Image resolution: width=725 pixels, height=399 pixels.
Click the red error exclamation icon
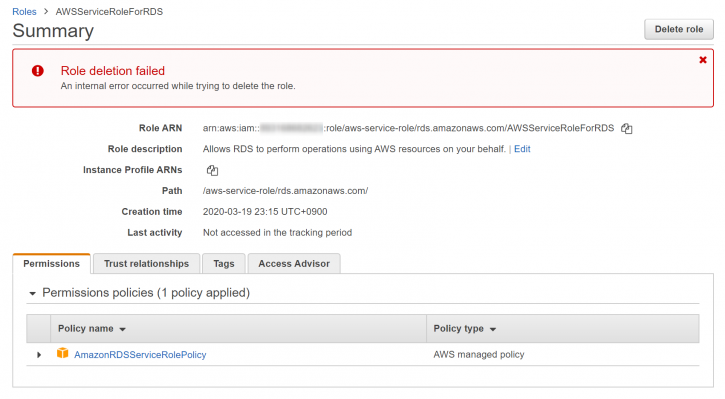[37, 71]
